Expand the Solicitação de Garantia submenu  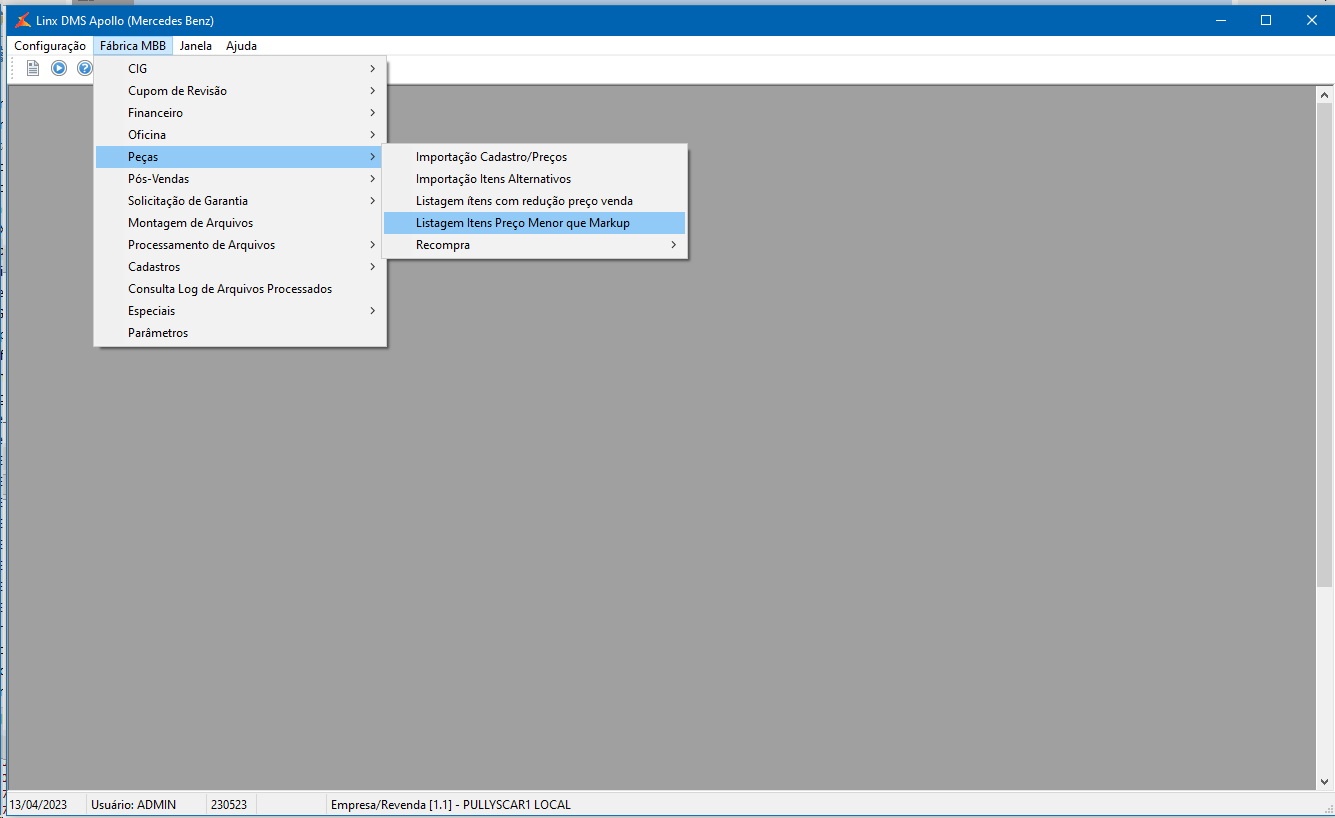point(240,201)
